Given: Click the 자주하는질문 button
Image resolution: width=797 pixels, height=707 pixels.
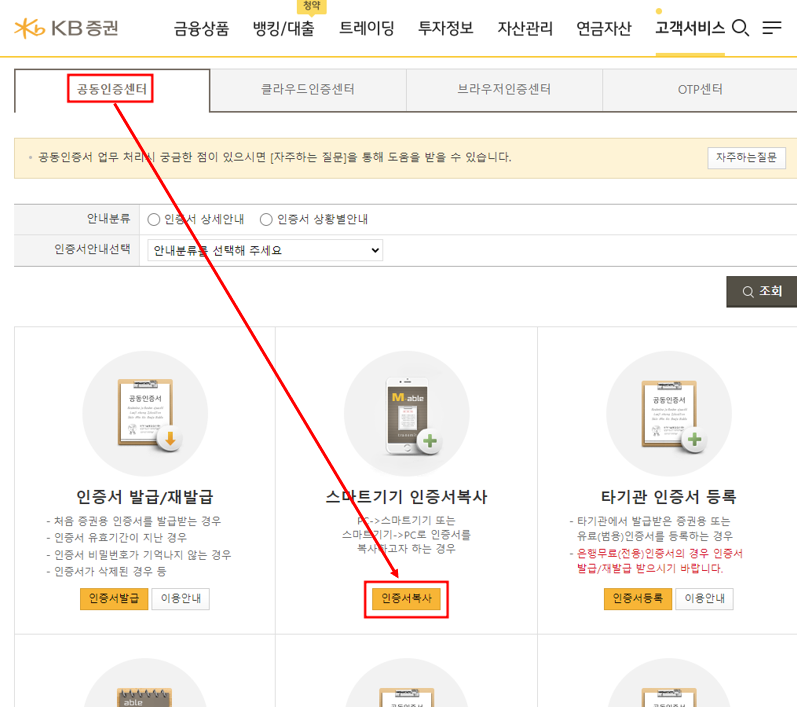Looking at the screenshot, I should pyautogui.click(x=746, y=158).
